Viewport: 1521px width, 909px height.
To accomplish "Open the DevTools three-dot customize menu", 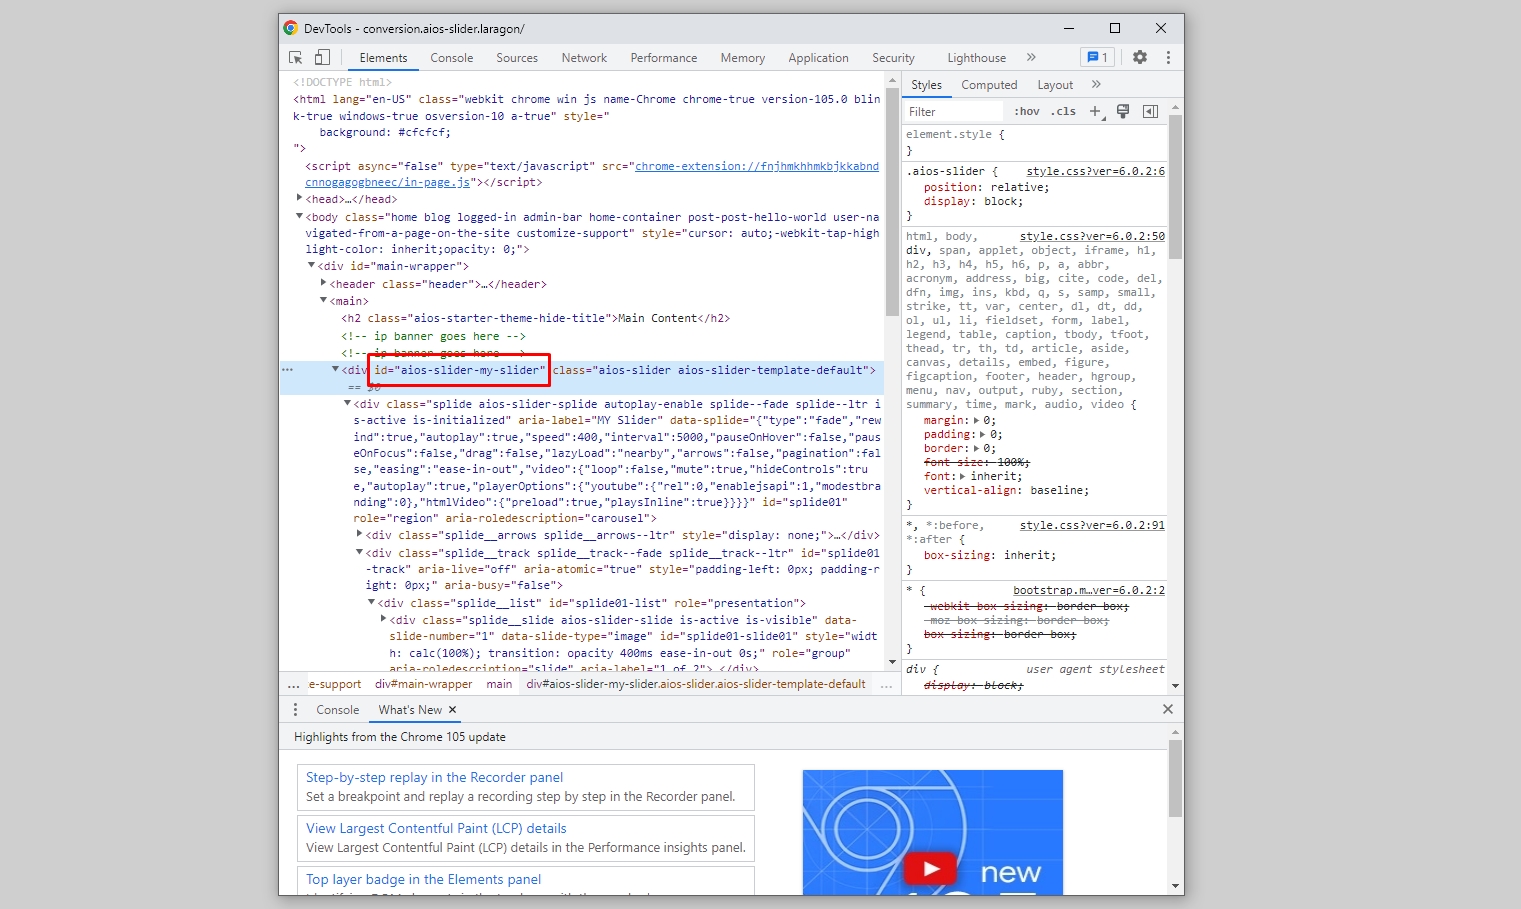I will [1167, 58].
